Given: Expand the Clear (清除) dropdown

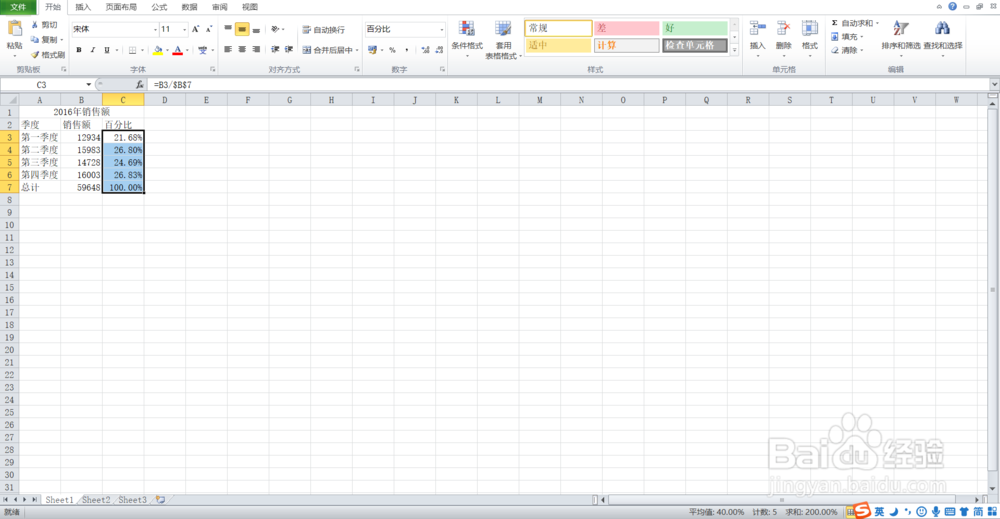Looking at the screenshot, I should pos(862,50).
